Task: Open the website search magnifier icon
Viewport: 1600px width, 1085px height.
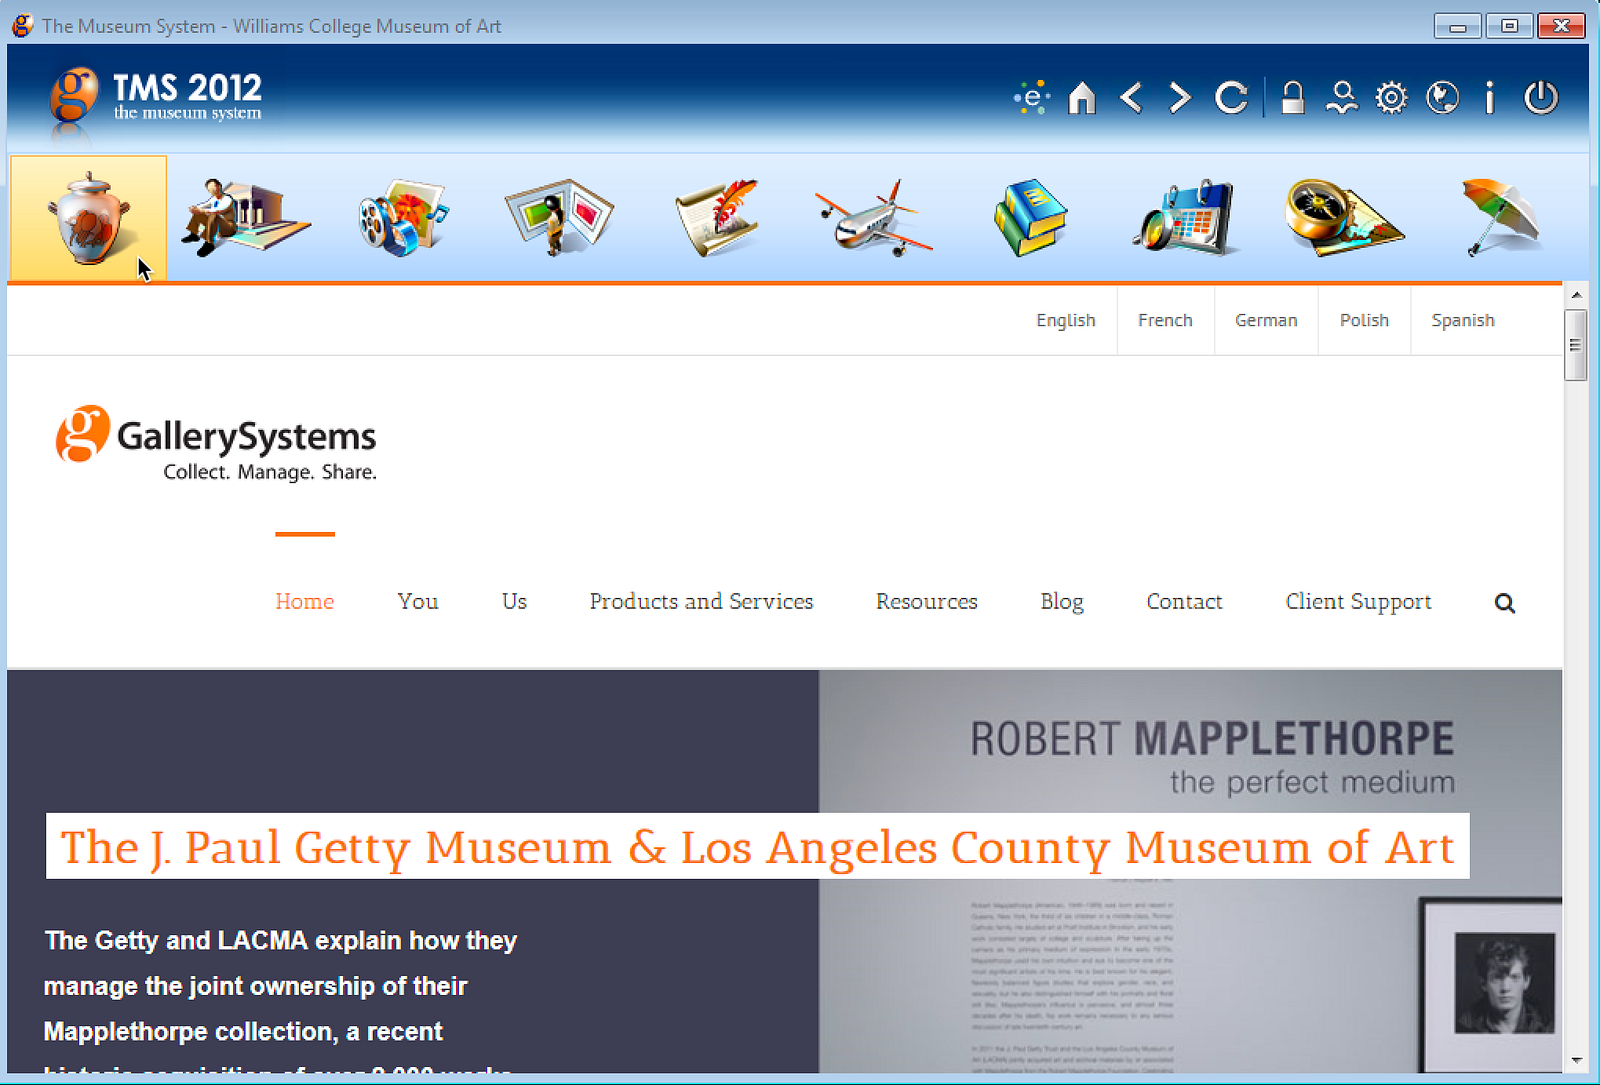Action: pyautogui.click(x=1505, y=603)
